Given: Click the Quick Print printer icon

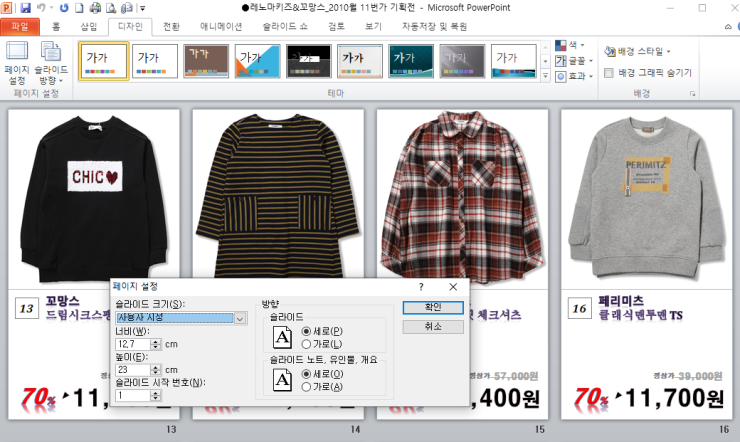Looking at the screenshot, I should (95, 8).
